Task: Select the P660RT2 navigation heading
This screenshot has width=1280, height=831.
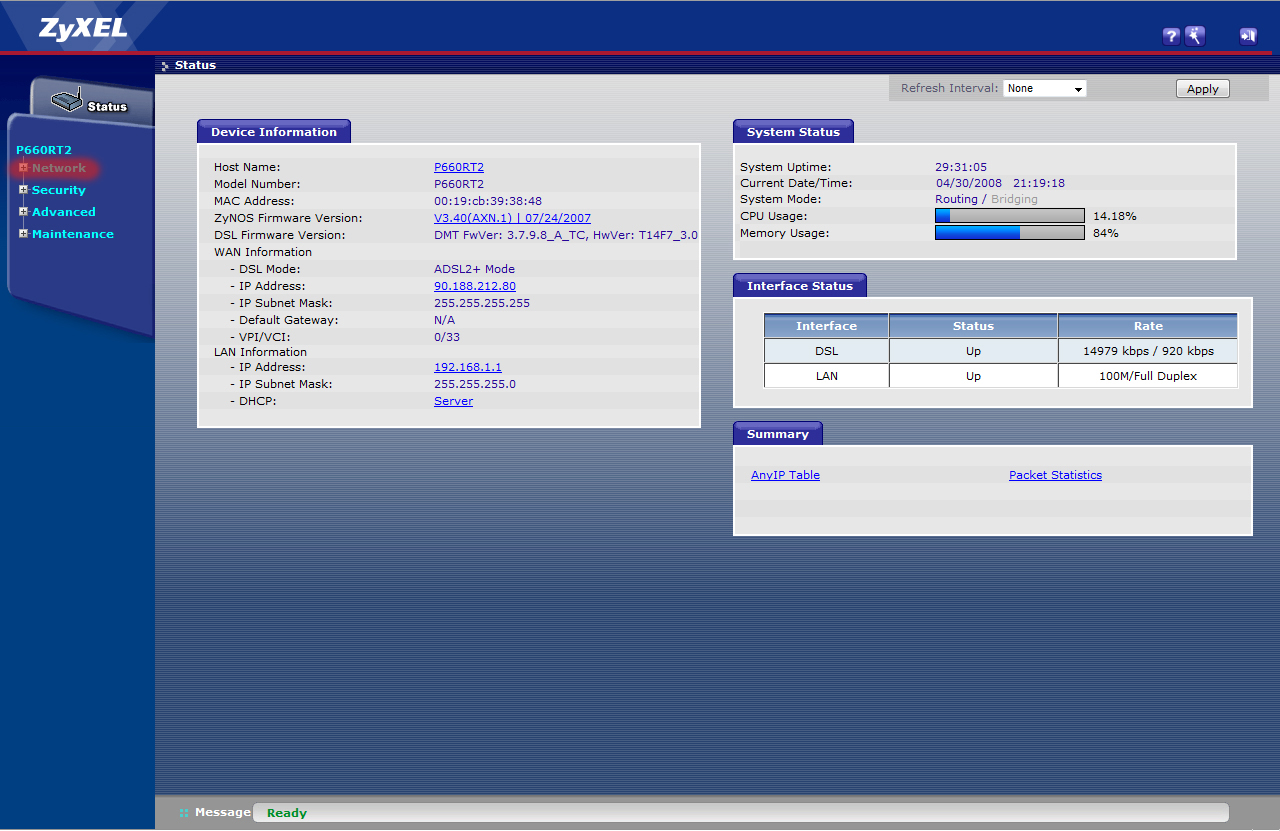Action: coord(44,150)
